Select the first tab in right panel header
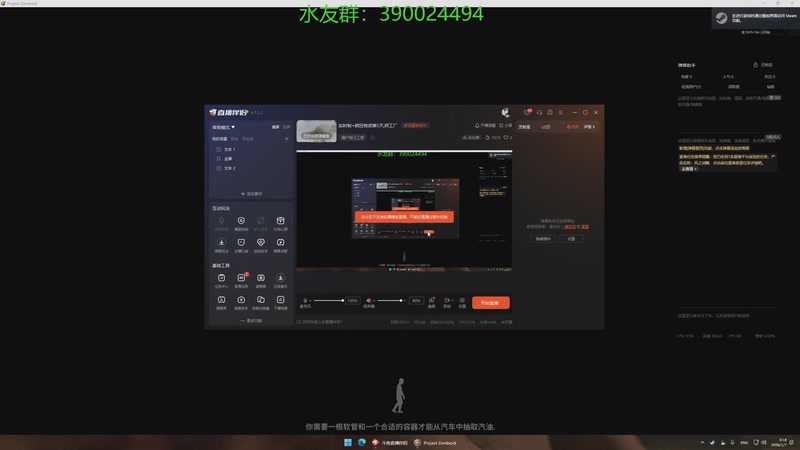800x450 pixels. (524, 127)
